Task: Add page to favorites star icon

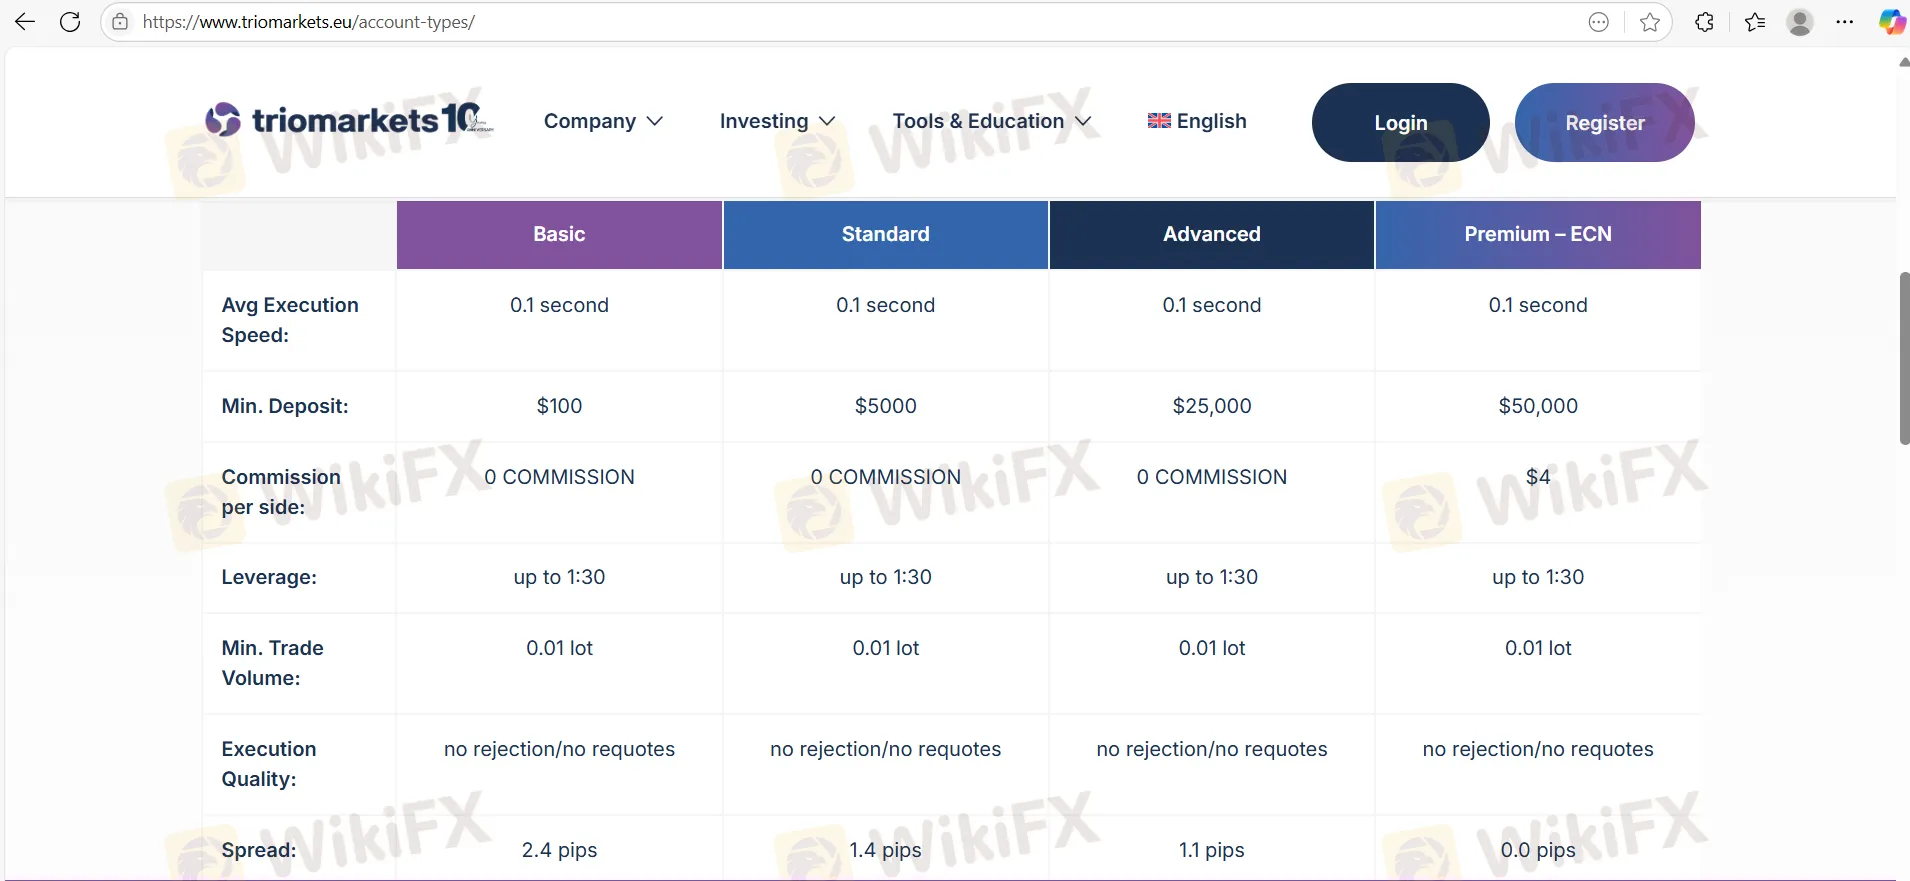Action: pyautogui.click(x=1650, y=22)
